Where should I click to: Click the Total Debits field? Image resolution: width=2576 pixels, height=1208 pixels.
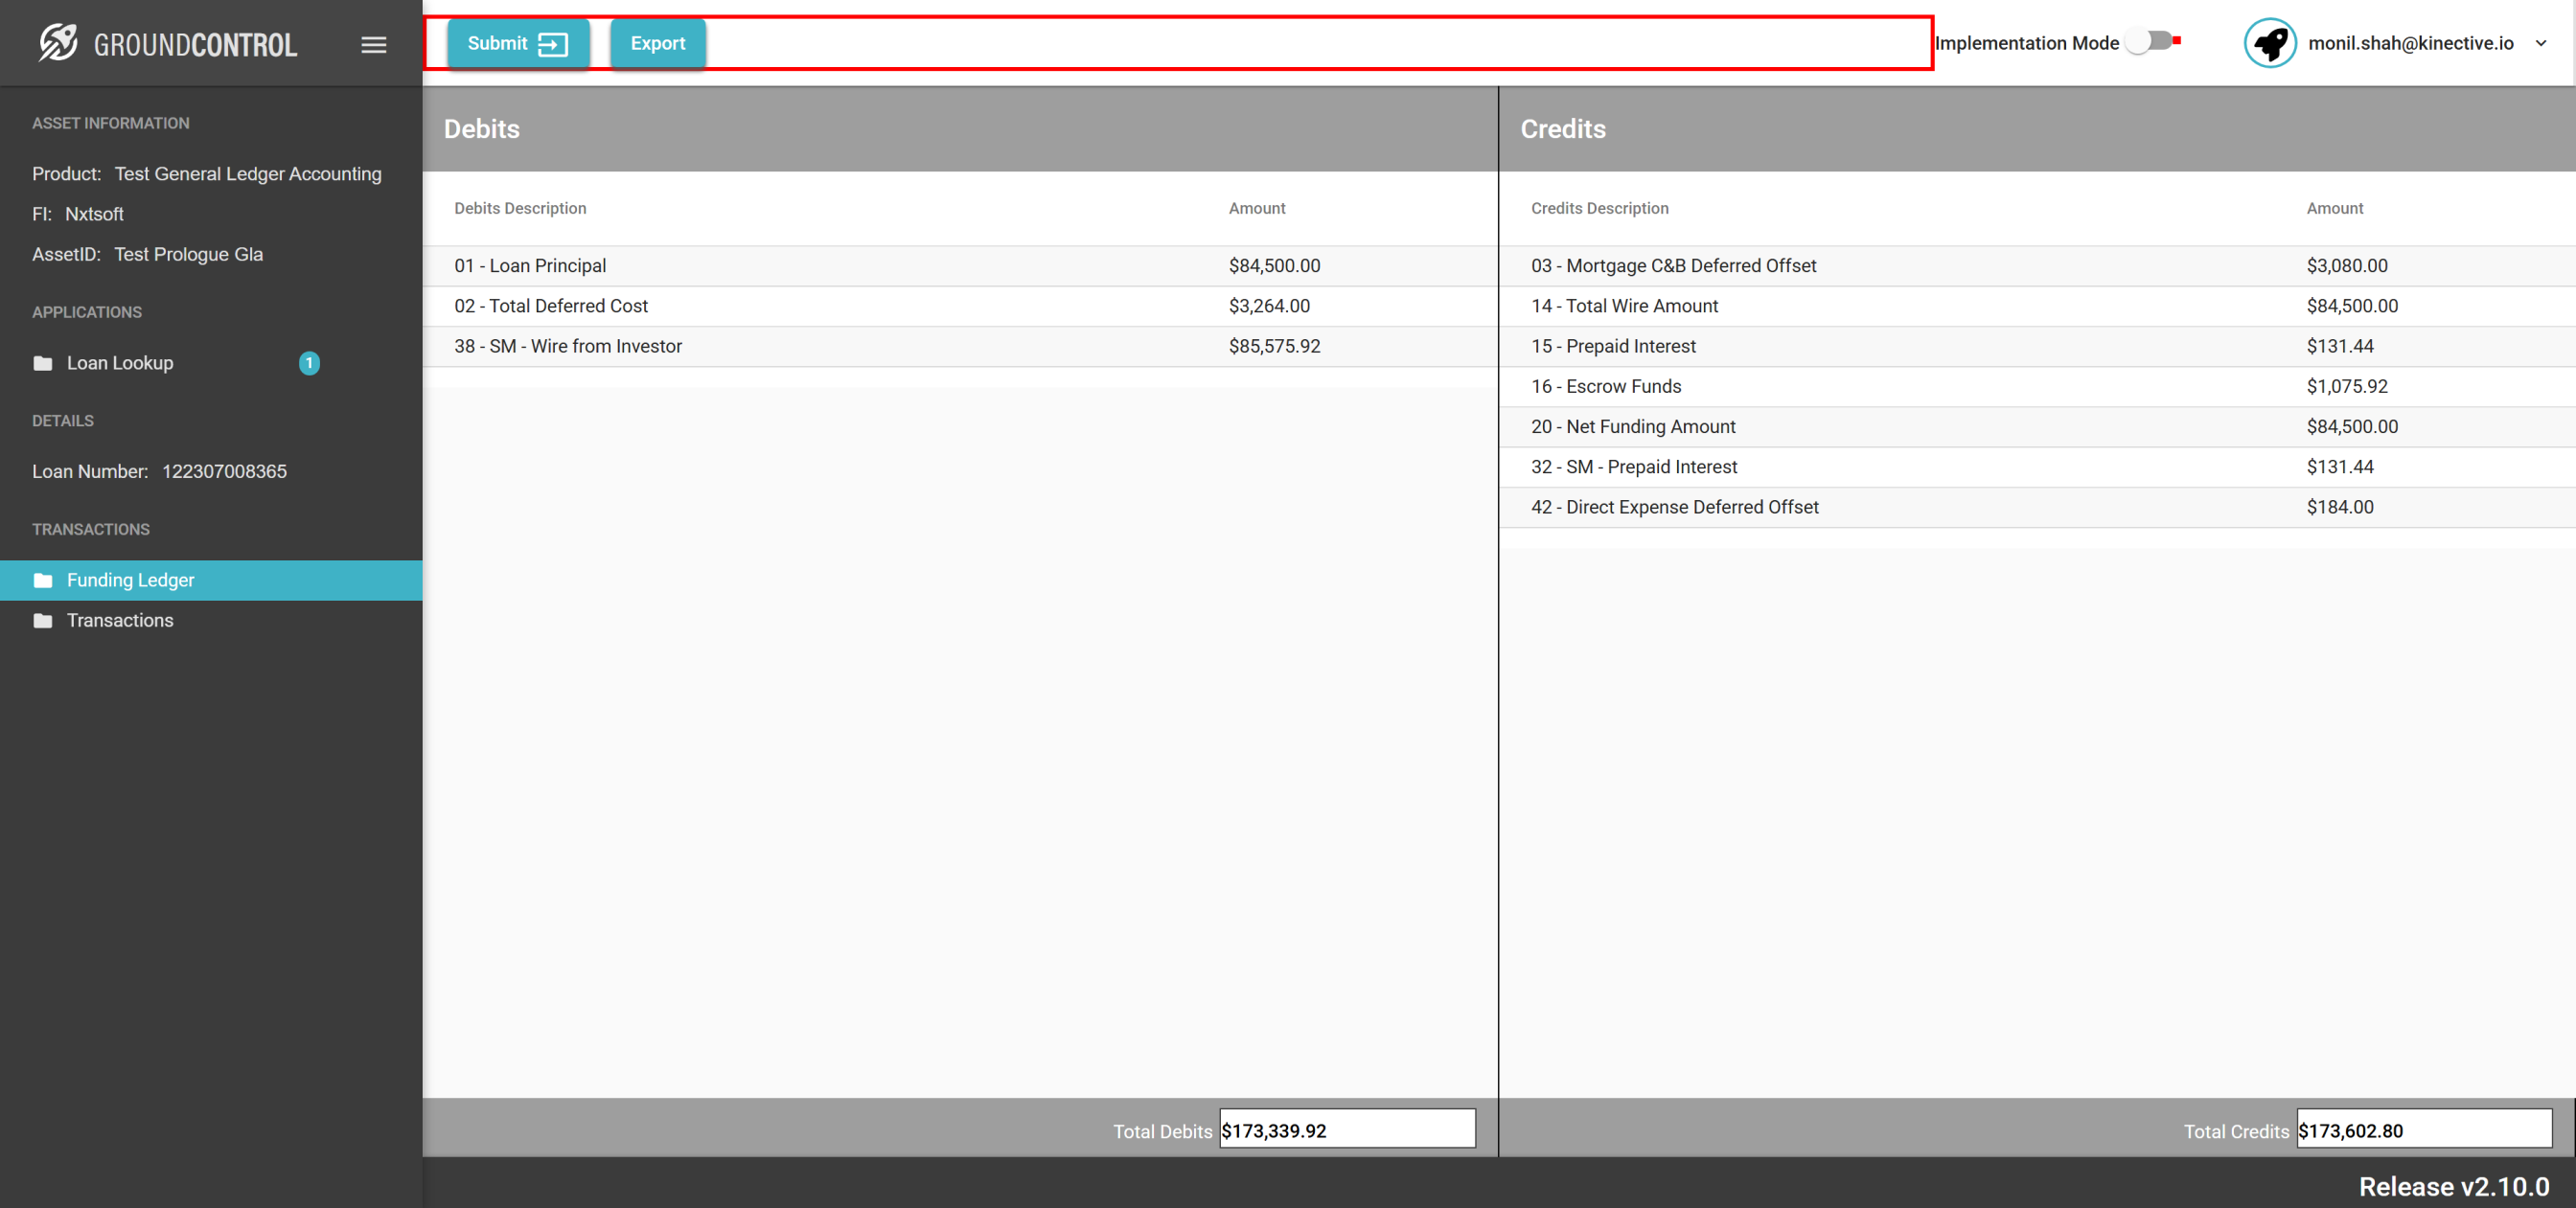[1346, 1129]
